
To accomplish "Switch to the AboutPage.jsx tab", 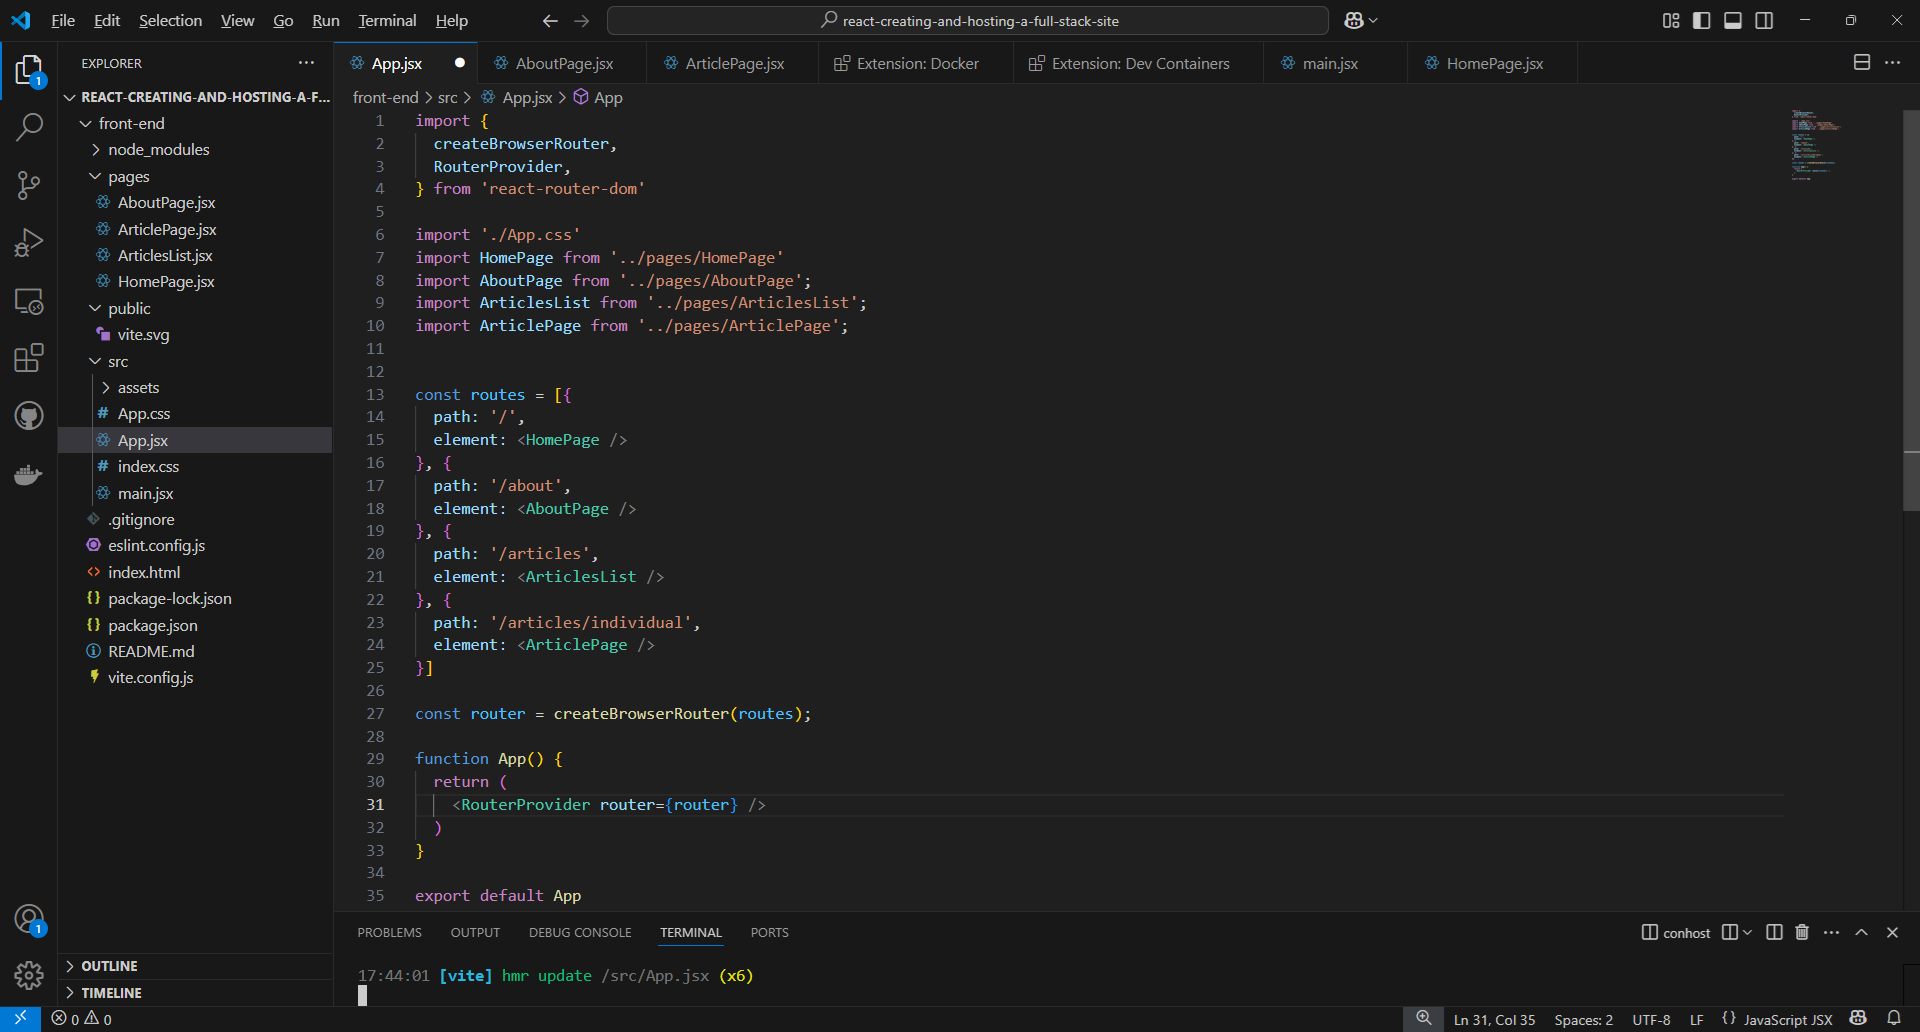I will coord(563,63).
